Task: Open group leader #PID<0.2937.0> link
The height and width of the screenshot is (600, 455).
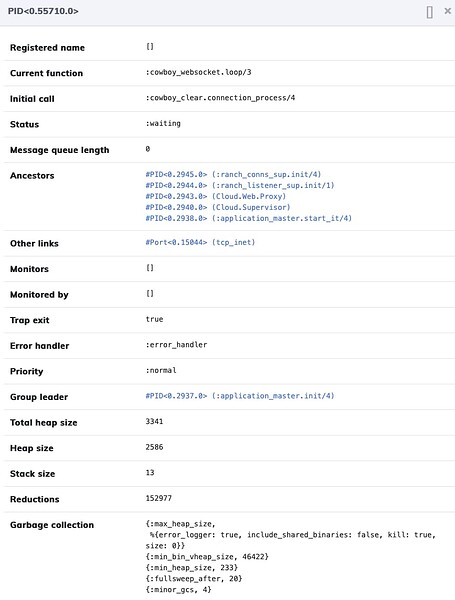Action: click(x=240, y=396)
